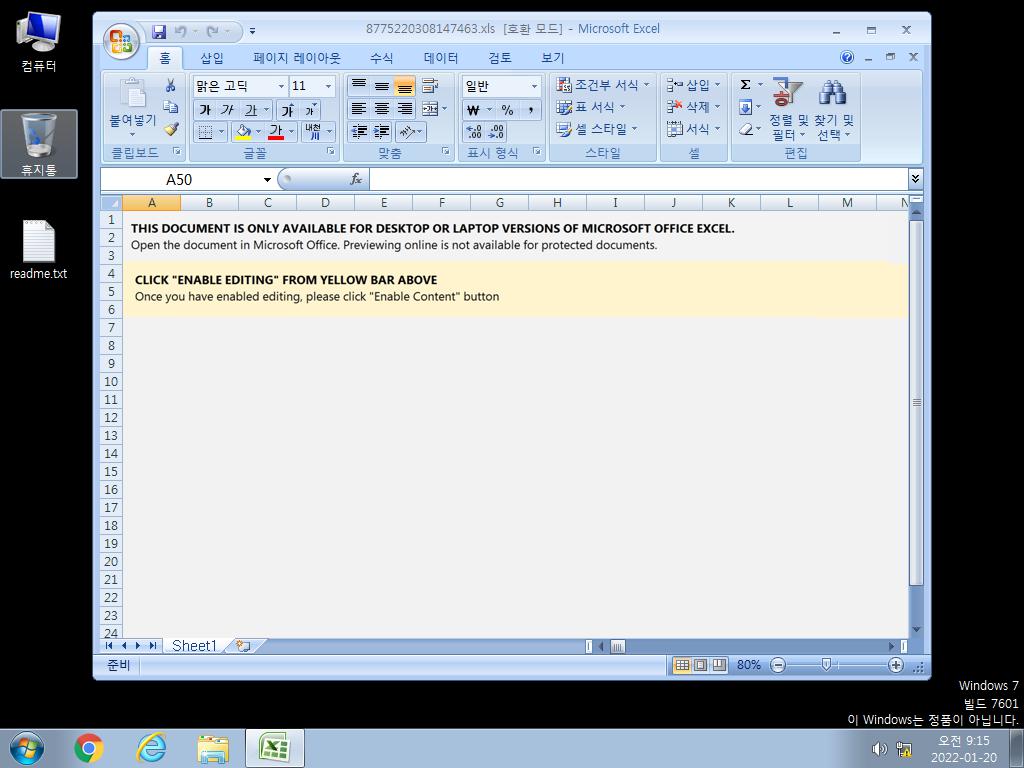
Task: Align cell text to the vertical middle
Action: click(x=382, y=86)
